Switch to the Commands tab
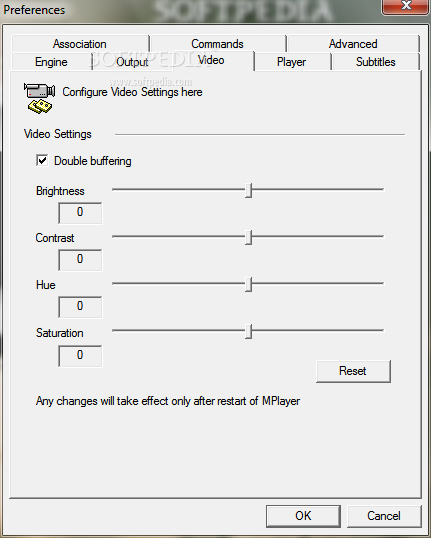Image resolution: width=431 pixels, height=538 pixels. coord(218,44)
